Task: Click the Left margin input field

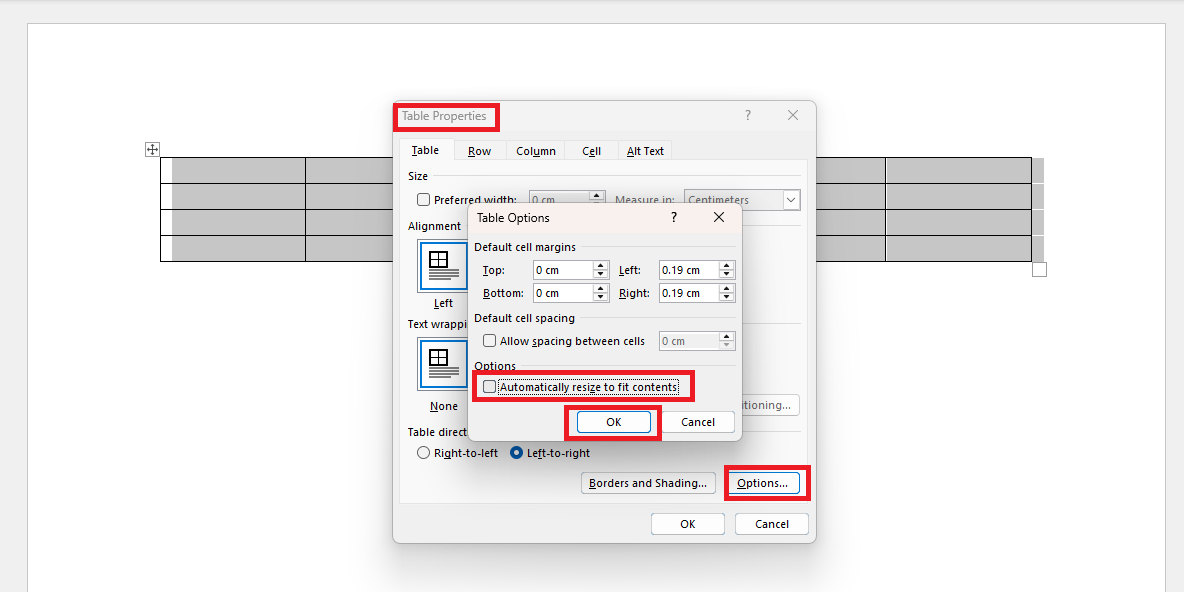Action: [688, 270]
